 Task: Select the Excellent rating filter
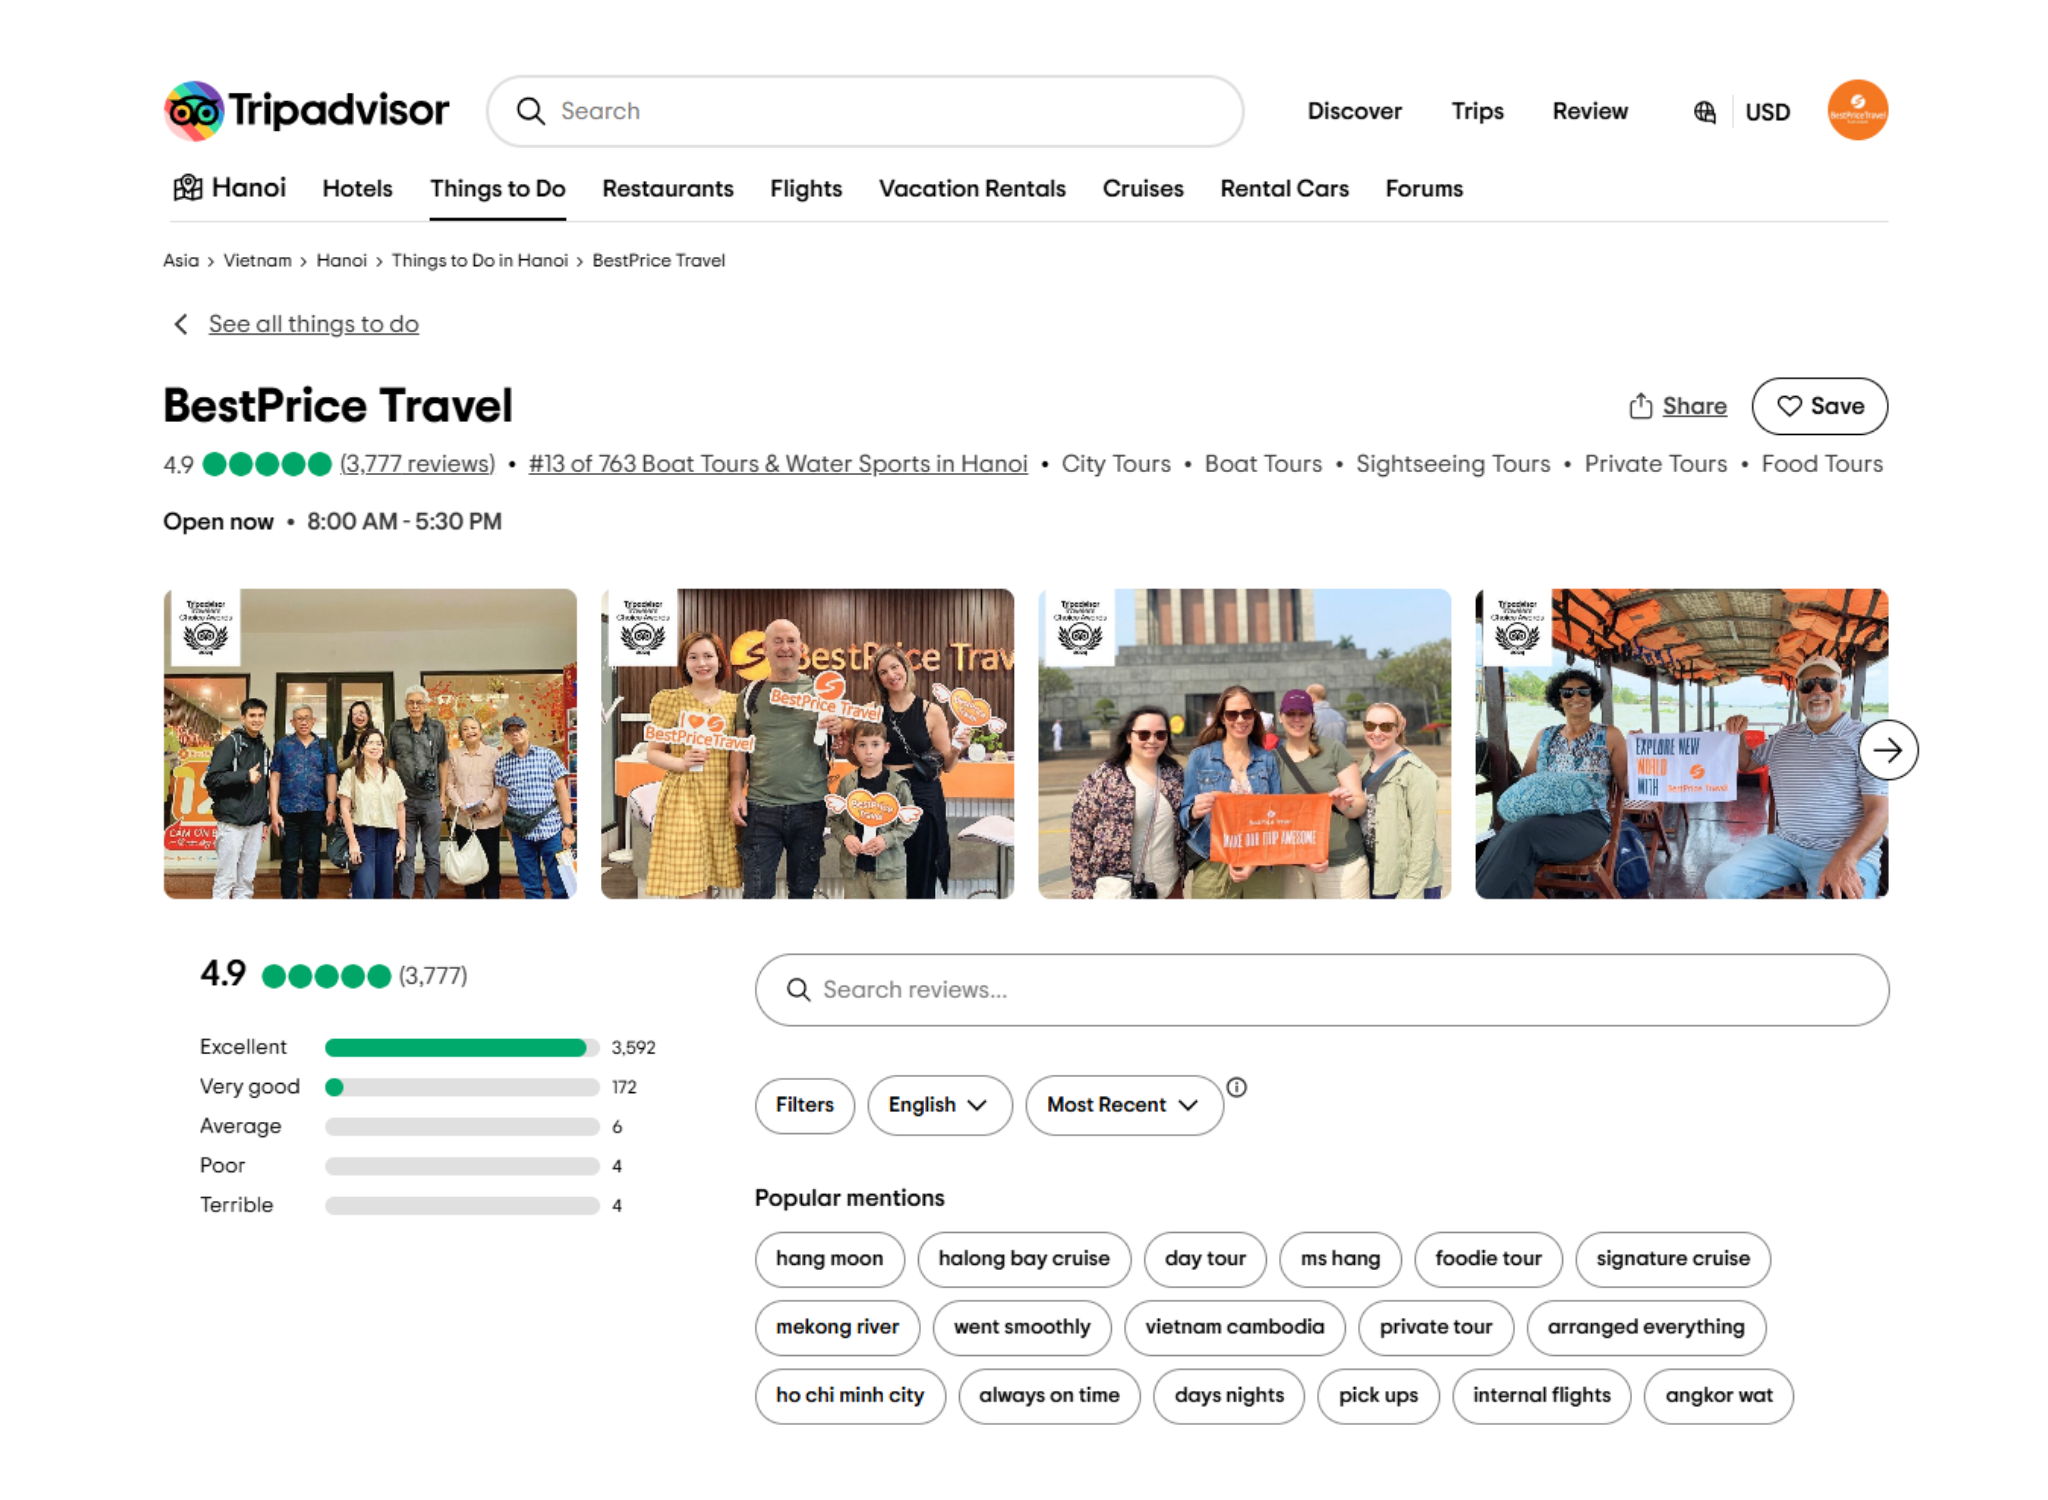tap(458, 1047)
